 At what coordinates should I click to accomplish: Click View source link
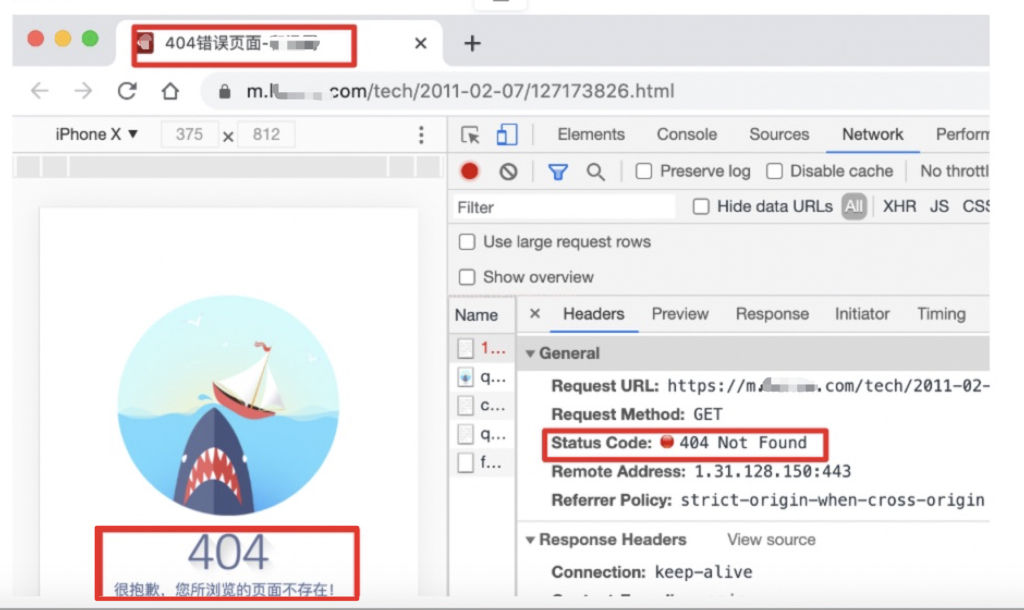(x=771, y=540)
